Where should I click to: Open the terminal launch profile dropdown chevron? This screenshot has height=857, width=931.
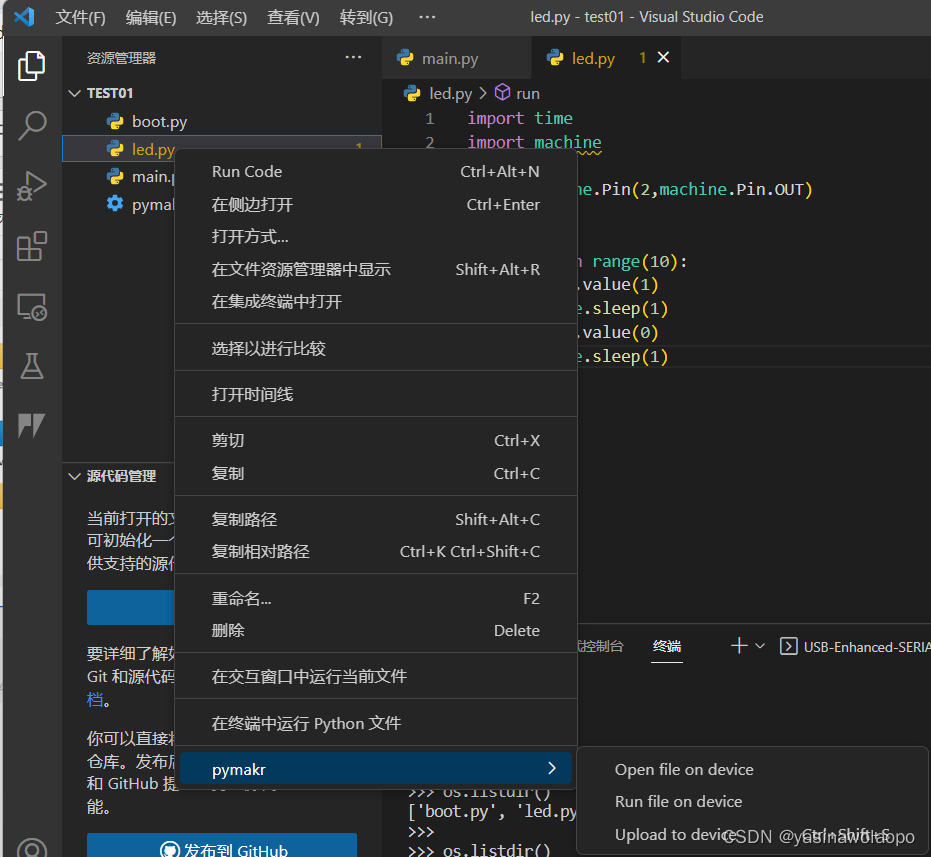click(757, 646)
